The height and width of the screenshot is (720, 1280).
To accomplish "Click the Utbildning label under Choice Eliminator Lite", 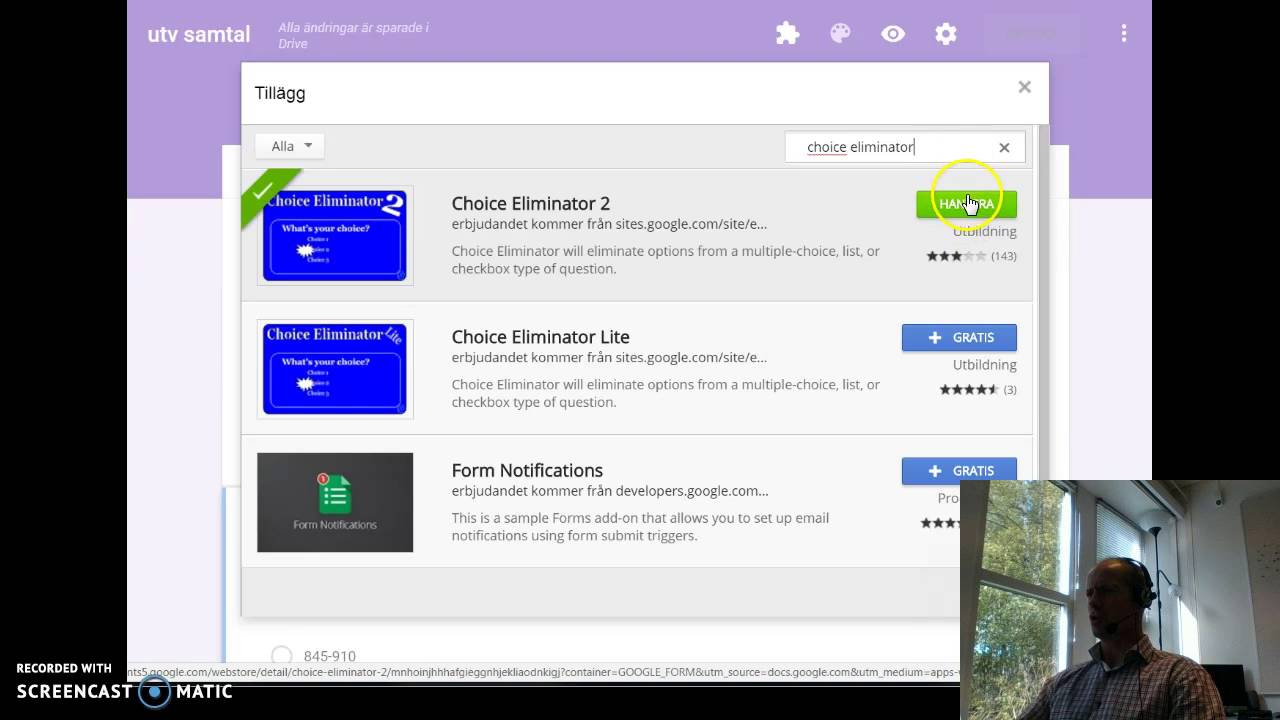I will [985, 365].
